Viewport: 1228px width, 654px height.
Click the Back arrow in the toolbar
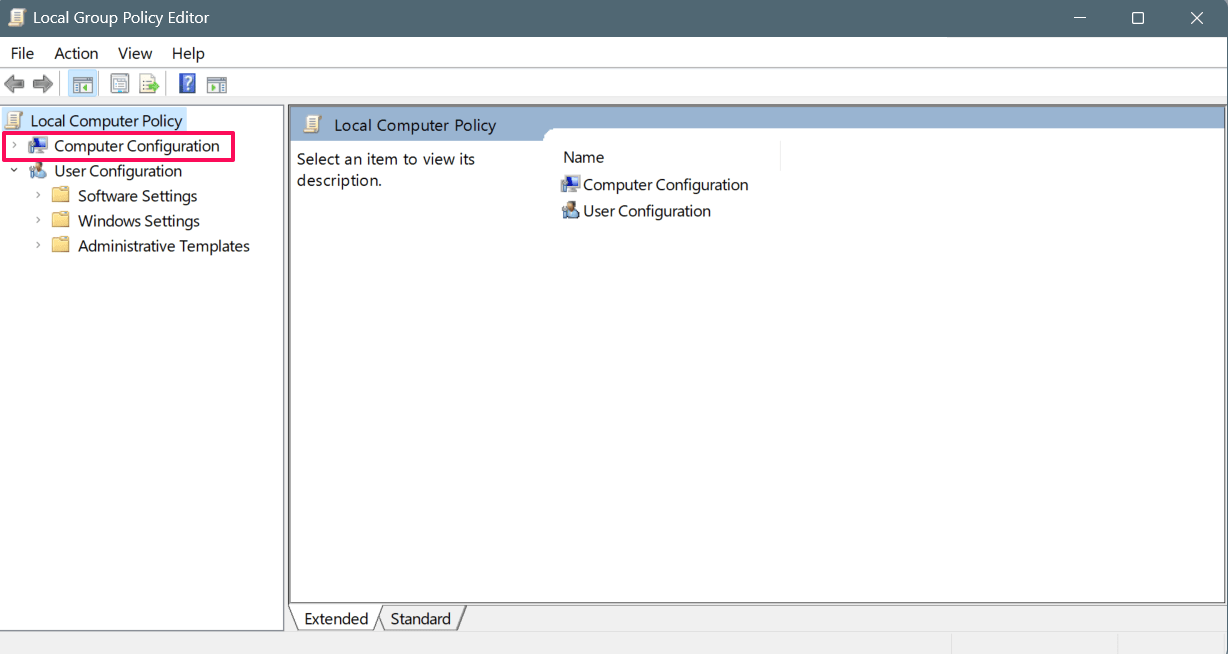pos(14,84)
